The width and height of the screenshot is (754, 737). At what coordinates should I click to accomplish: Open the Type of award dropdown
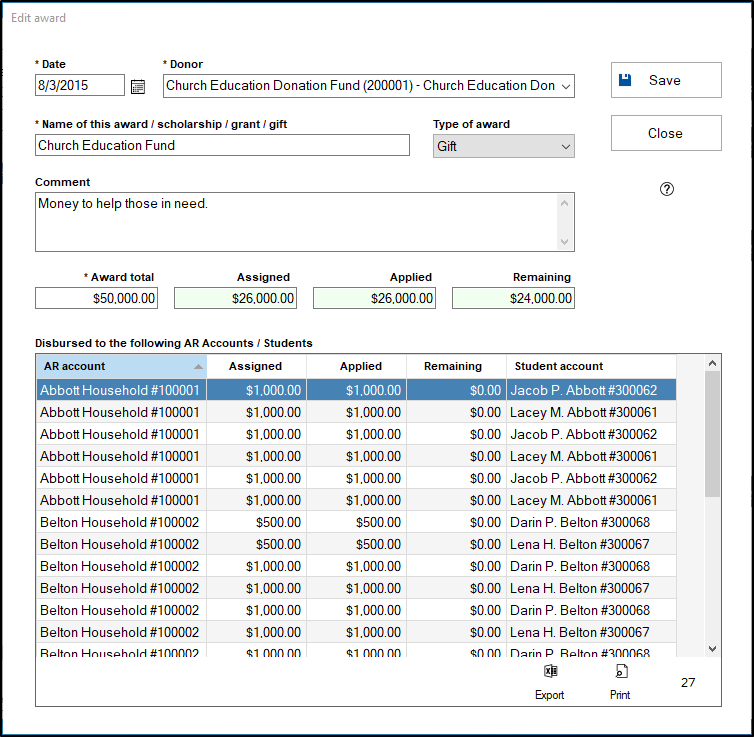(566, 146)
